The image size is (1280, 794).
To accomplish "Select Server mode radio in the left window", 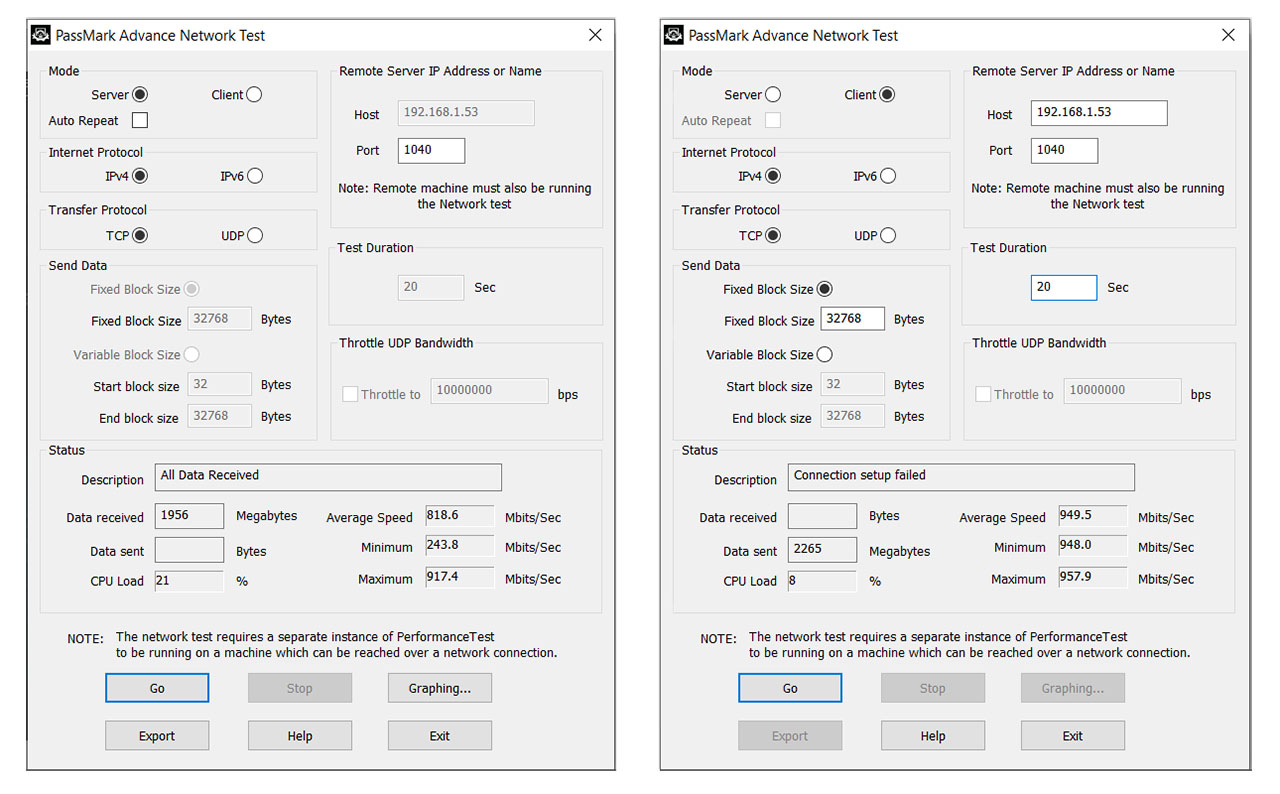I will pos(140,95).
